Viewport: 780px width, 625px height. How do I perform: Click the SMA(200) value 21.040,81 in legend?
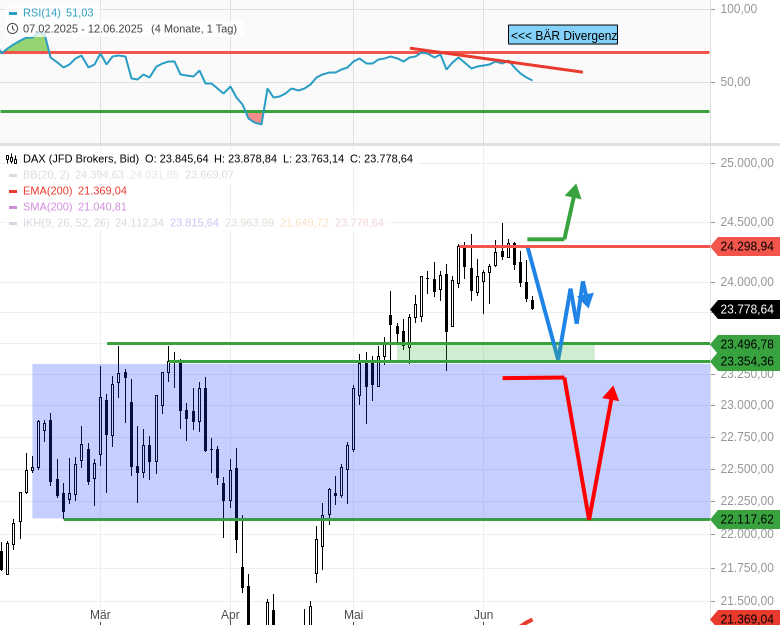pos(102,207)
